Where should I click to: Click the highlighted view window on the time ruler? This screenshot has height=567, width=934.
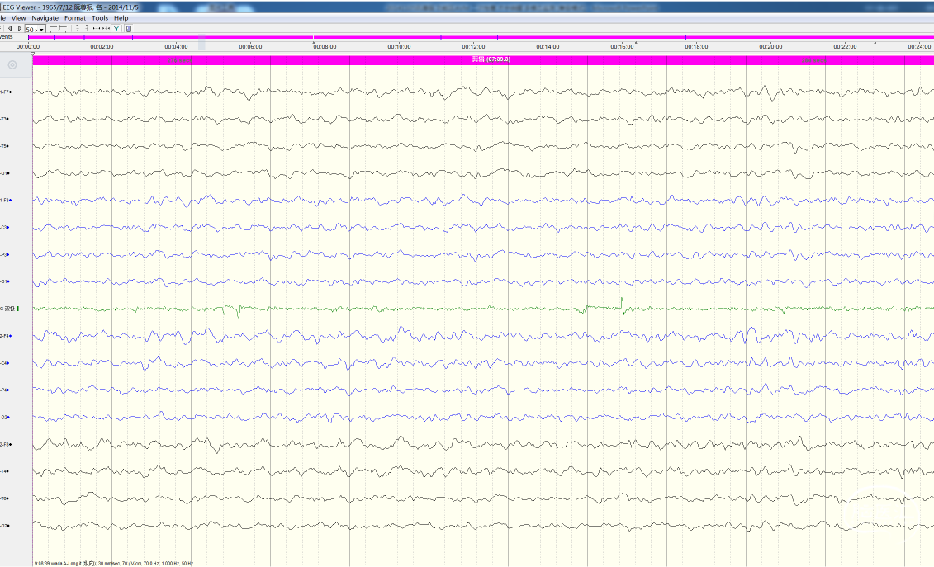(x=201, y=43)
